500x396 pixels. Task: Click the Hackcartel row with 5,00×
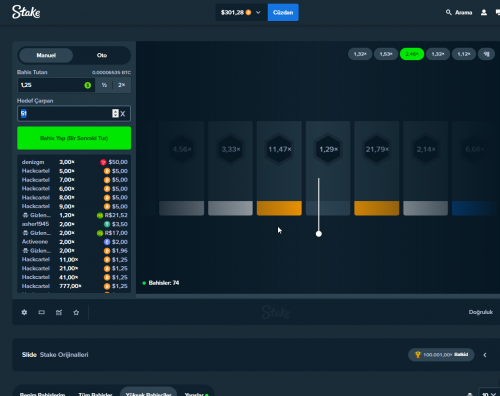click(74, 171)
